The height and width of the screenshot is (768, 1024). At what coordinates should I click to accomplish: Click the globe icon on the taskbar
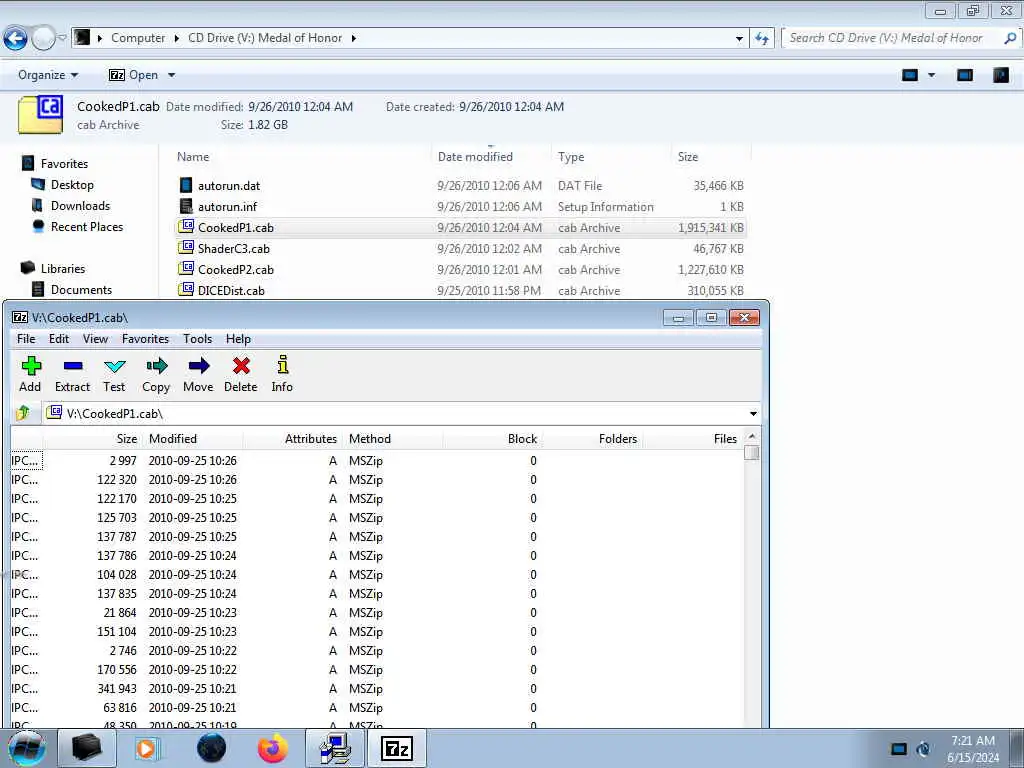point(211,748)
